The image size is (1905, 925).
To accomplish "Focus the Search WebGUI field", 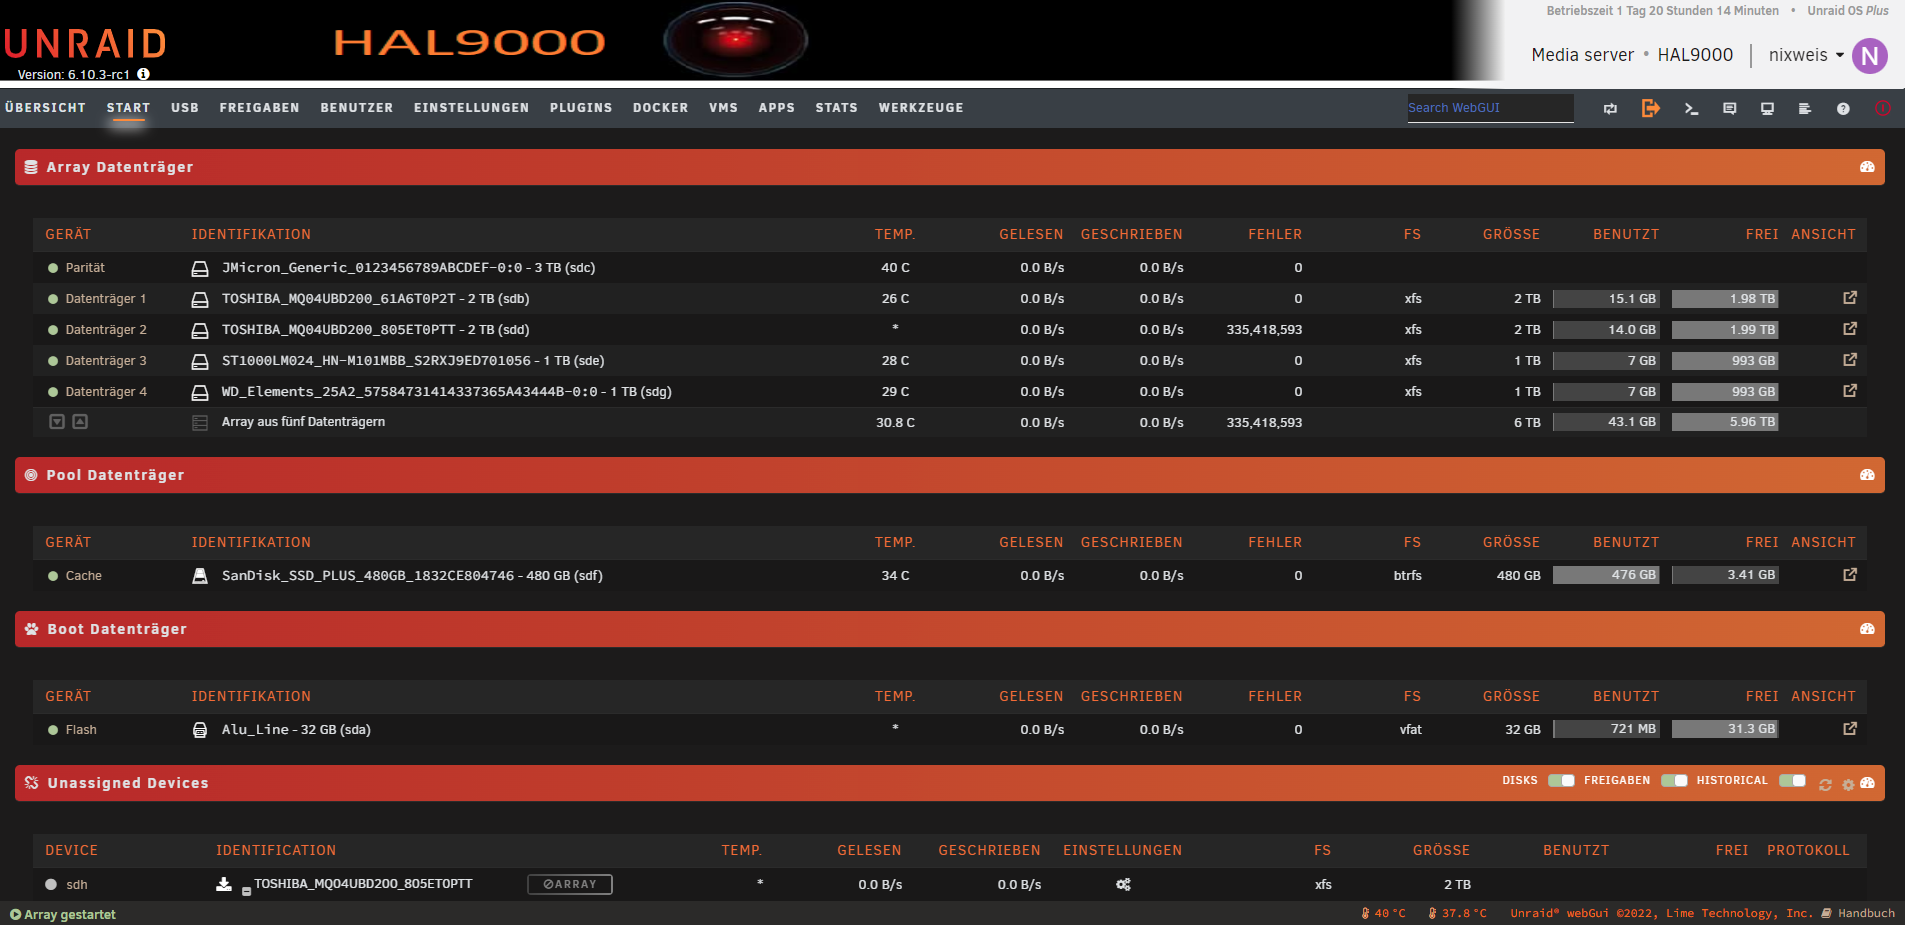I will click(1490, 108).
